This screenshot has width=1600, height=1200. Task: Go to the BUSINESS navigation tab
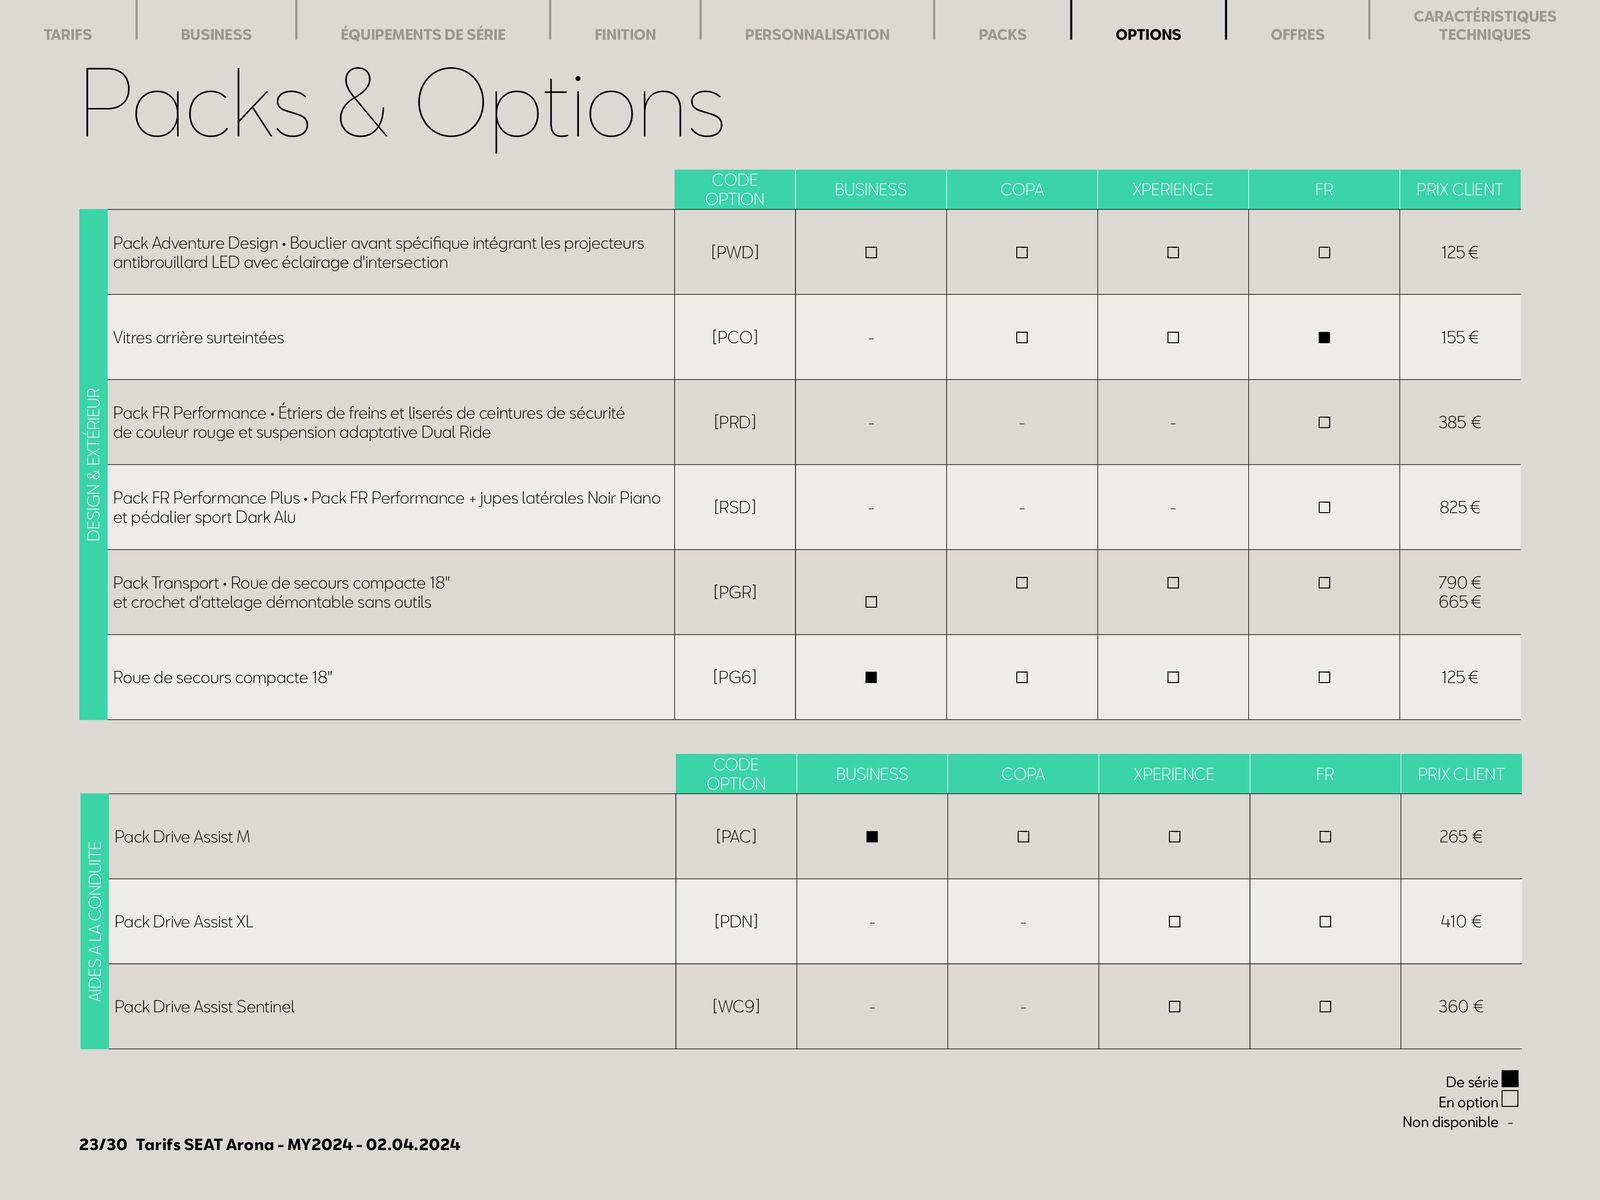216,34
